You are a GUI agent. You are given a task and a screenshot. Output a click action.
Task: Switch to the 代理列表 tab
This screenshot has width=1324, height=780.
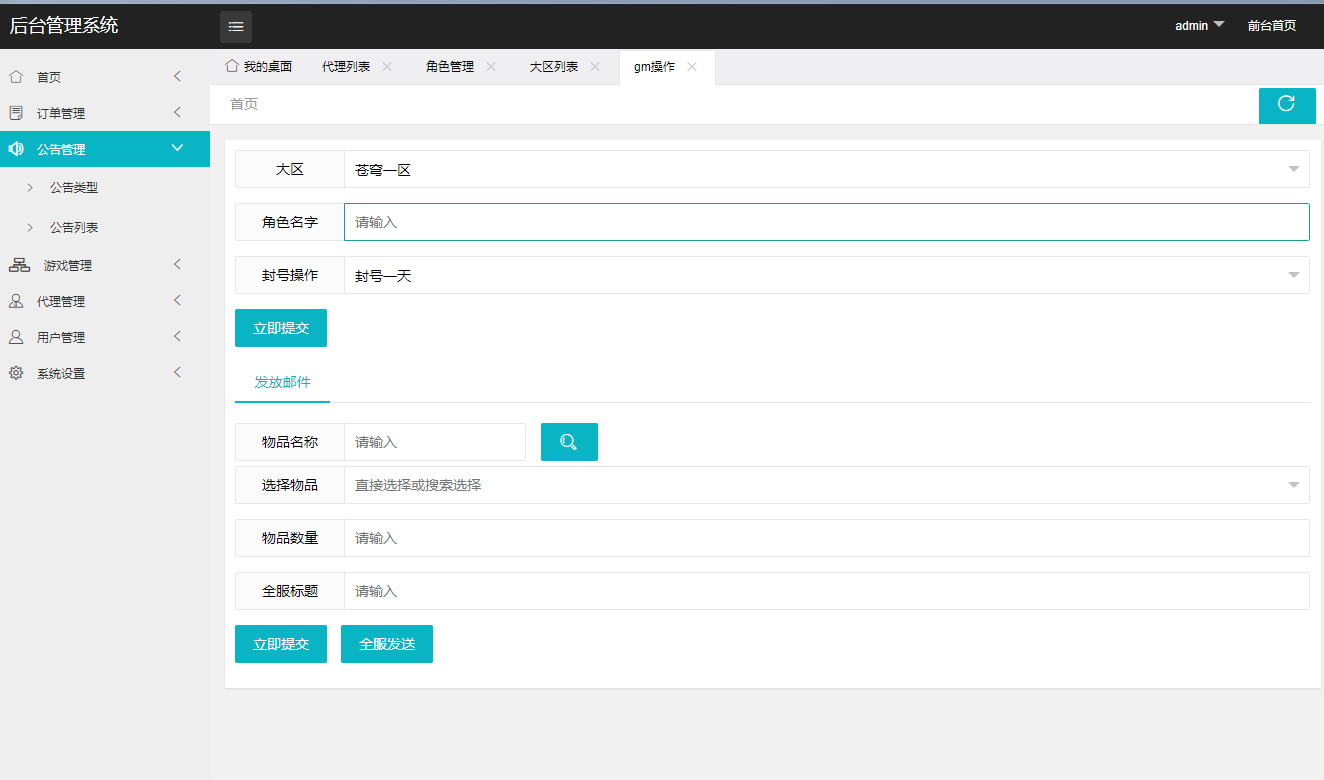pos(346,67)
